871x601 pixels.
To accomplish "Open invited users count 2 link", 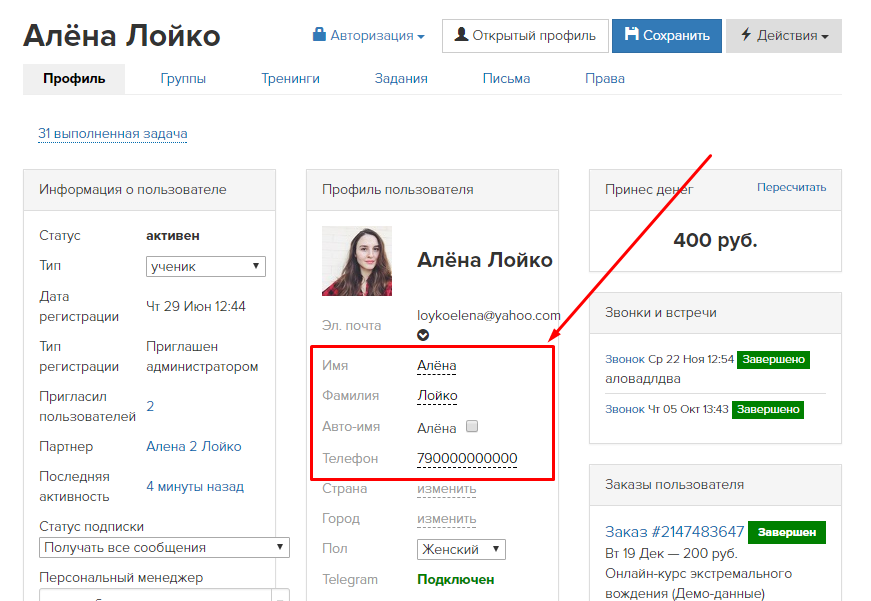I will click(150, 406).
